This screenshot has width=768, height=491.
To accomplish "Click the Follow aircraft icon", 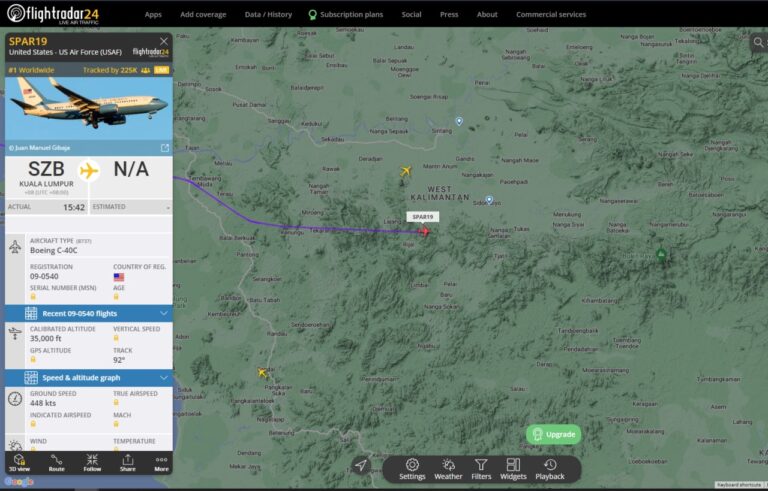I will click(x=92, y=462).
